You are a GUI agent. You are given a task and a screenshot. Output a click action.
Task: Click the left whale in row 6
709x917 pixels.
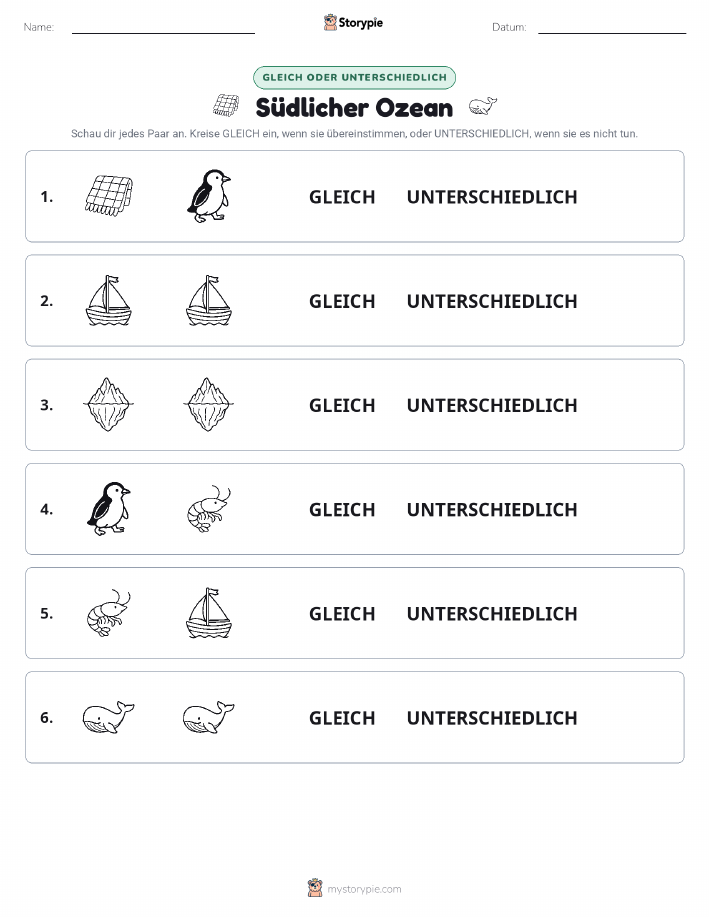[109, 717]
